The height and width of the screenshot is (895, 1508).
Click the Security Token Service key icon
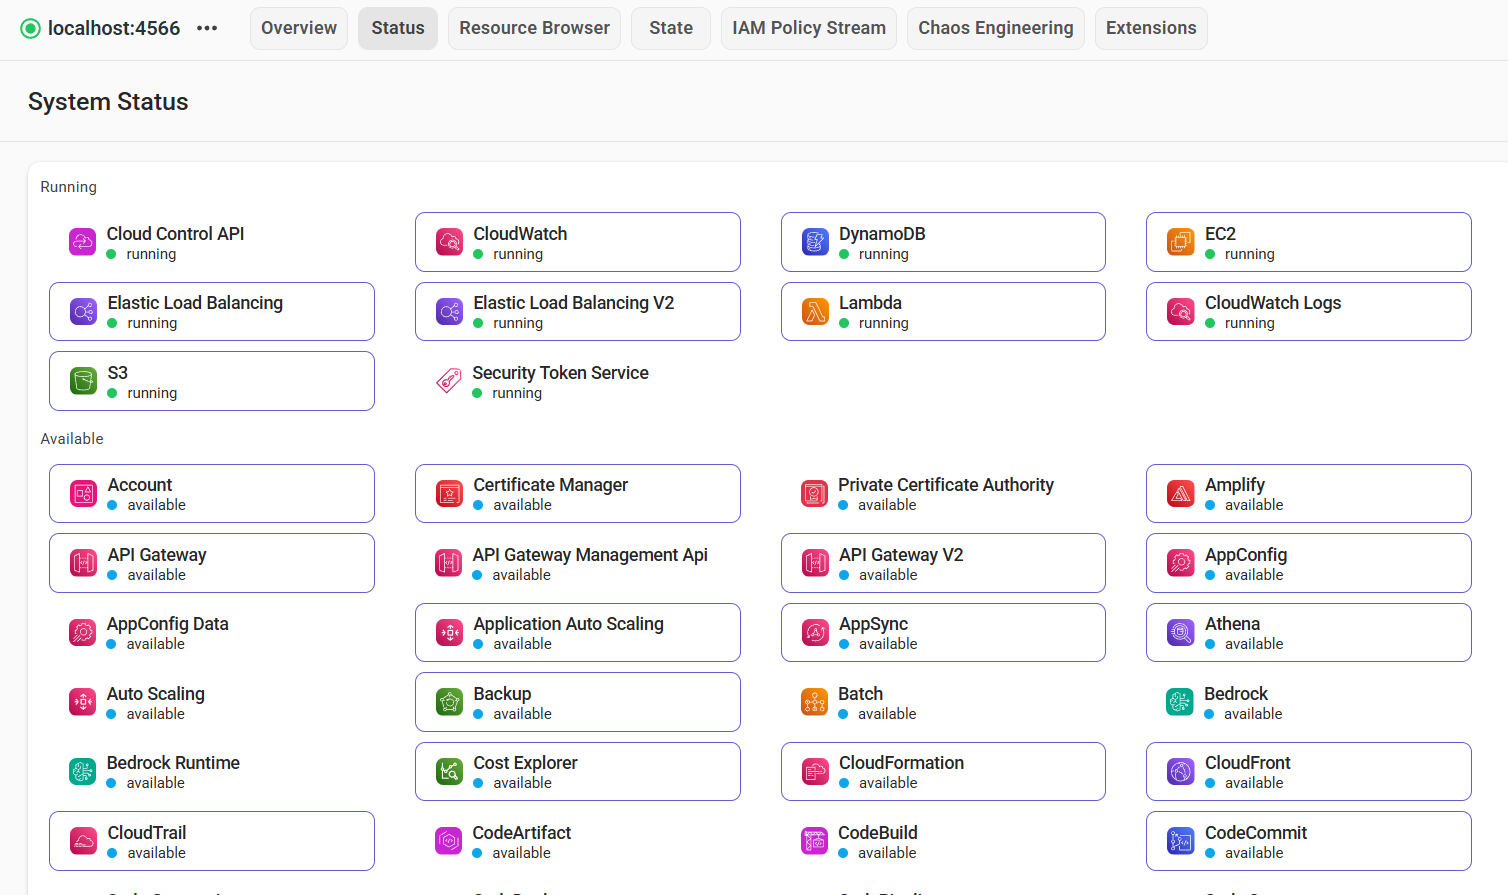448,381
